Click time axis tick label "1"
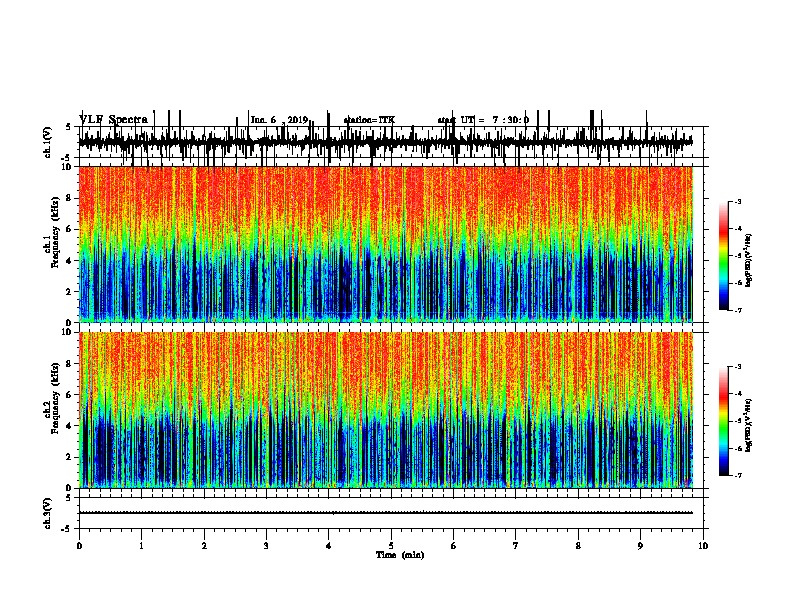This screenshot has width=792, height=612. click(x=141, y=546)
